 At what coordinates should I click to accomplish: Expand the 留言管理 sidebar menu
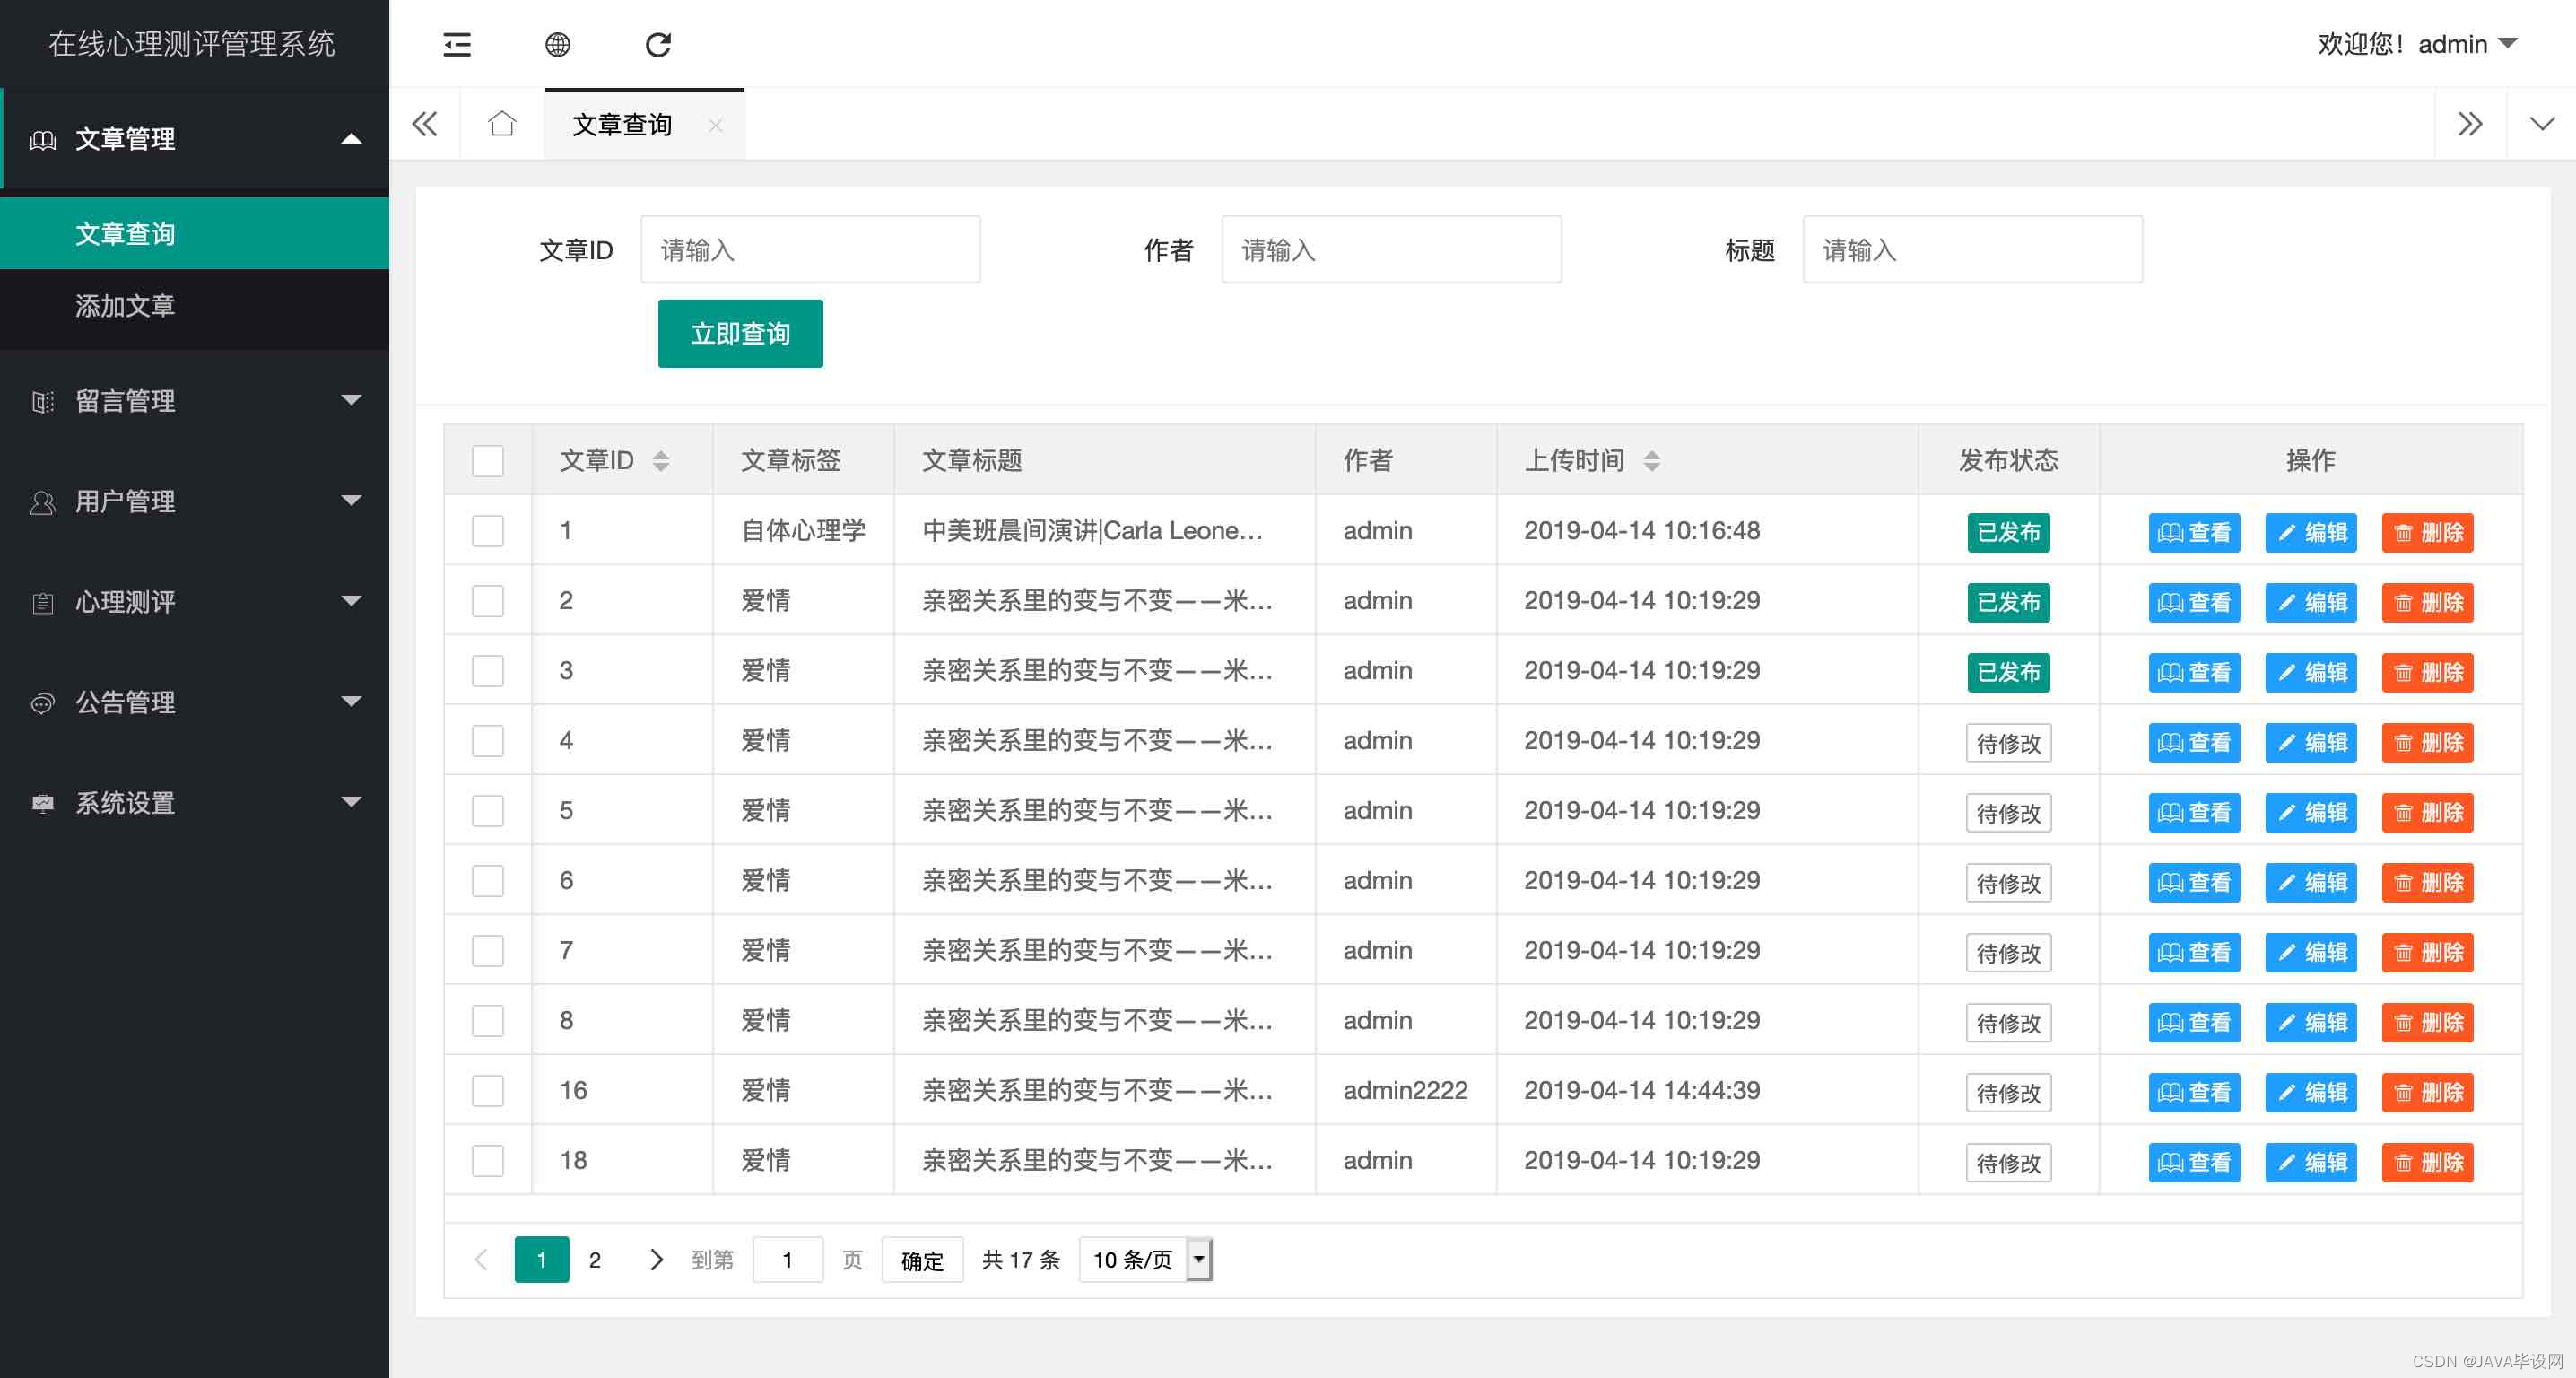point(195,401)
